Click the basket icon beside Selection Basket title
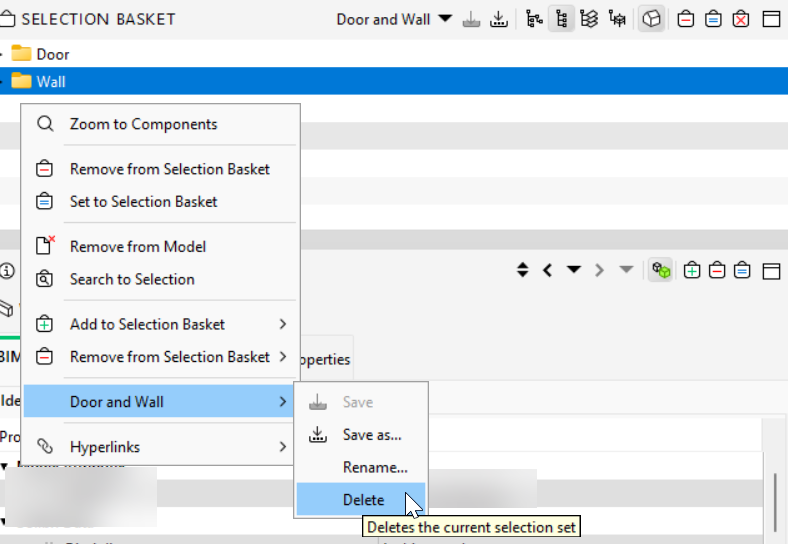 click(x=8, y=19)
